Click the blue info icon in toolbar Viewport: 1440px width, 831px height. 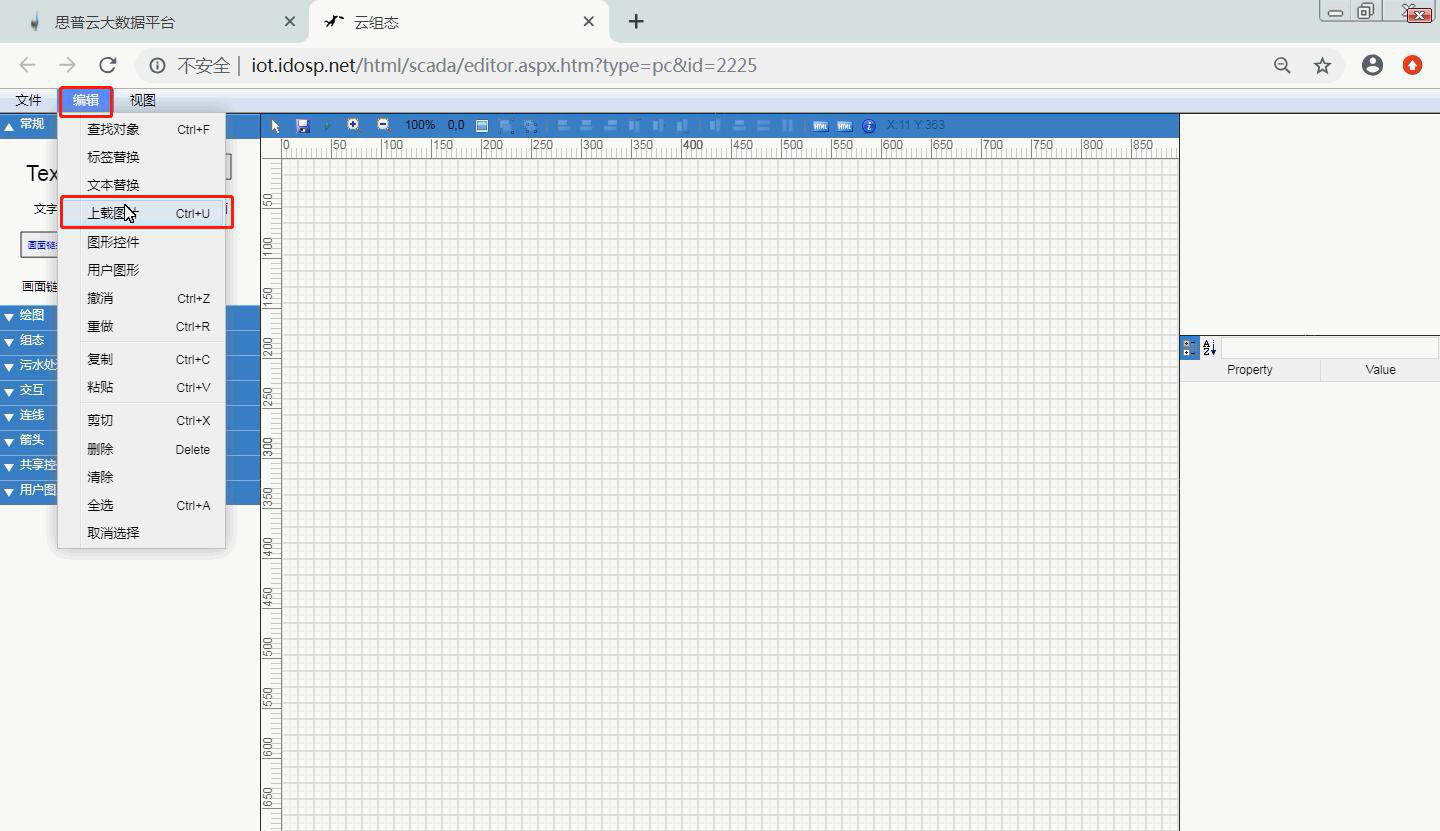pos(868,126)
